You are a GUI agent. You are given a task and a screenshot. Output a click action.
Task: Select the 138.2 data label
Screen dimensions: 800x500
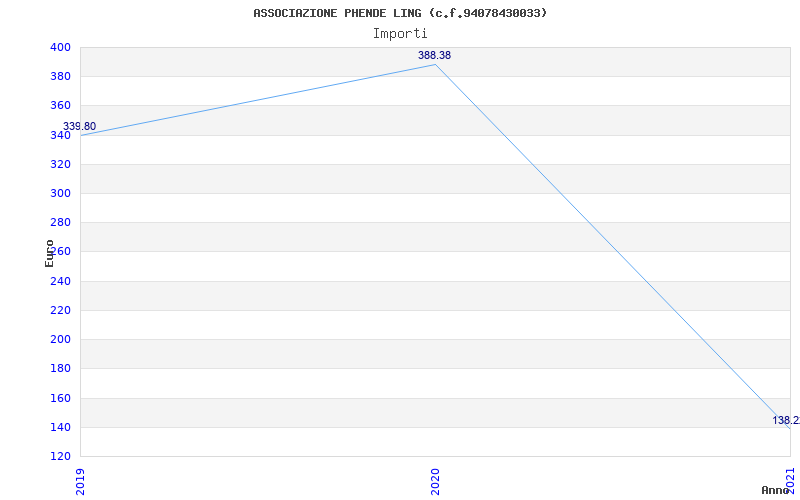(786, 420)
